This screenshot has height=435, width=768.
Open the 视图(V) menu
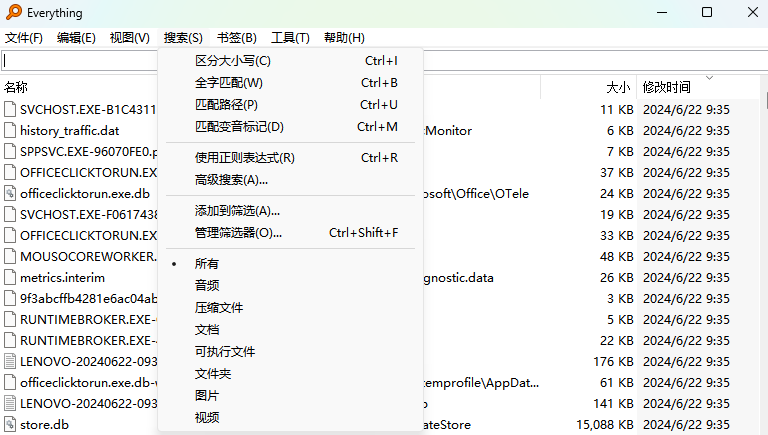point(129,38)
